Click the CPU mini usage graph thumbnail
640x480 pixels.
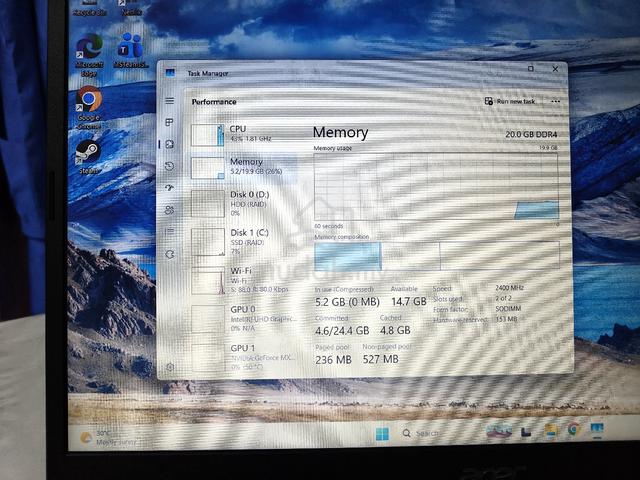pos(207,135)
